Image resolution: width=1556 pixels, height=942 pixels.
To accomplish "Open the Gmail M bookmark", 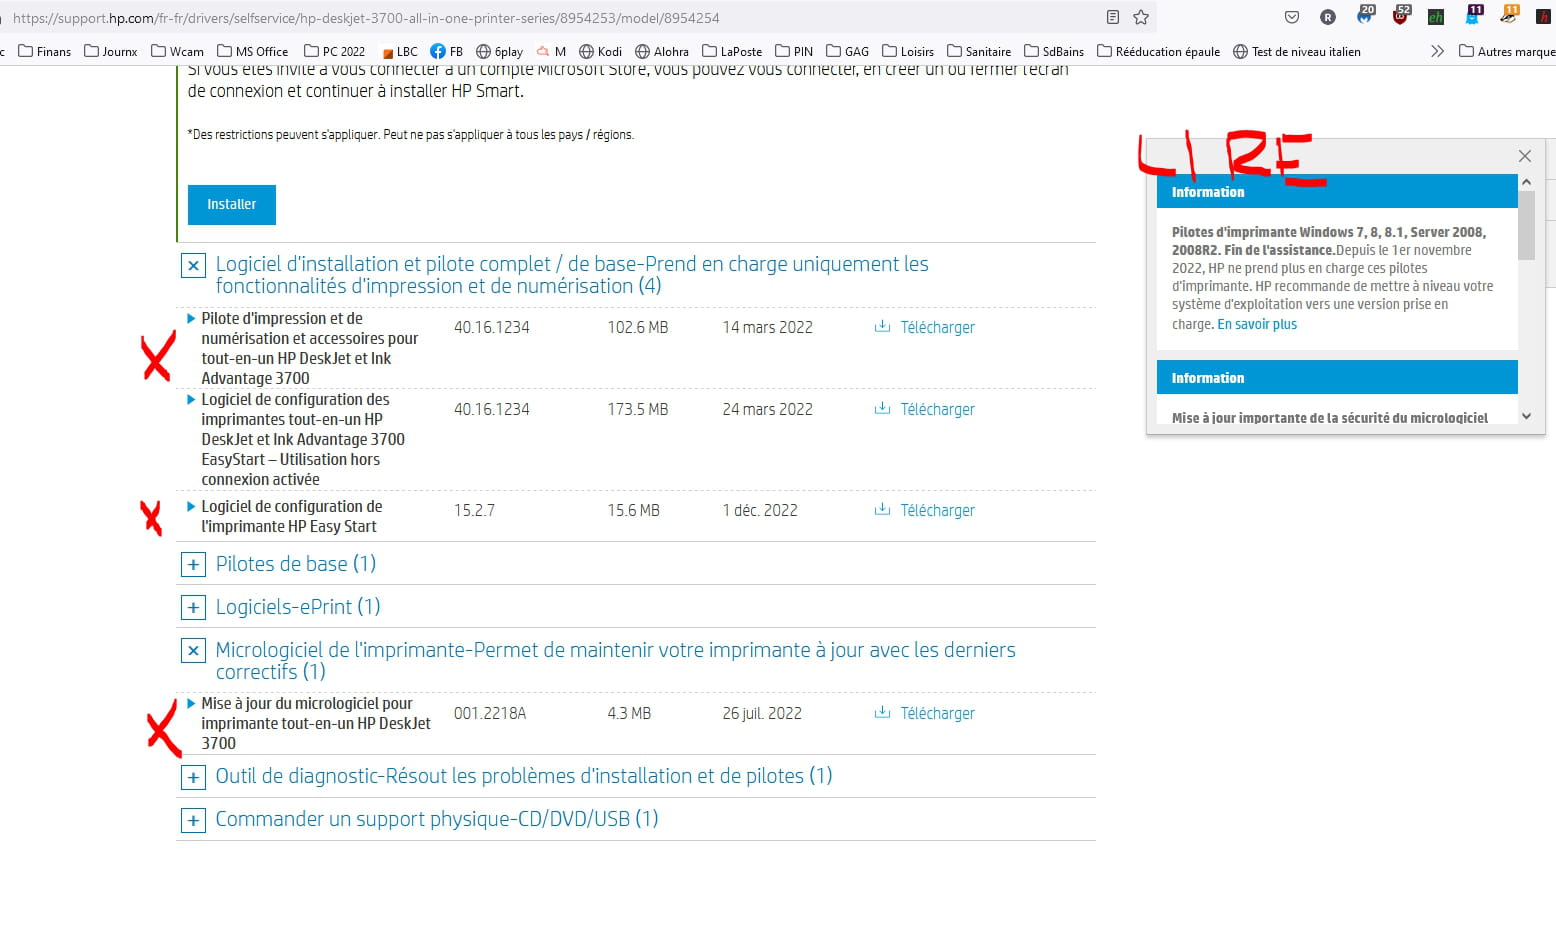I will pyautogui.click(x=551, y=51).
